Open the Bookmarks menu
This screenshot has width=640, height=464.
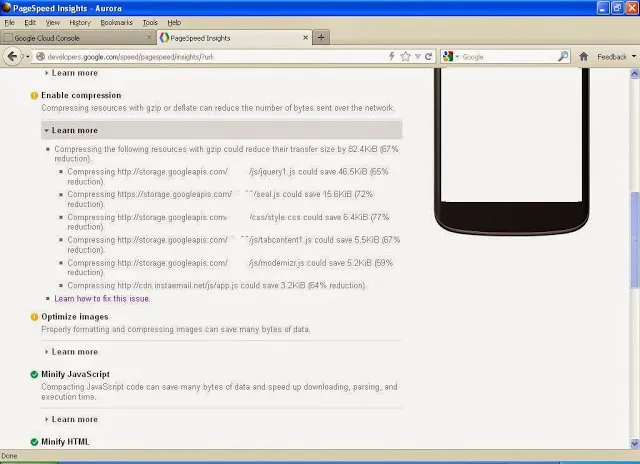pos(117,22)
